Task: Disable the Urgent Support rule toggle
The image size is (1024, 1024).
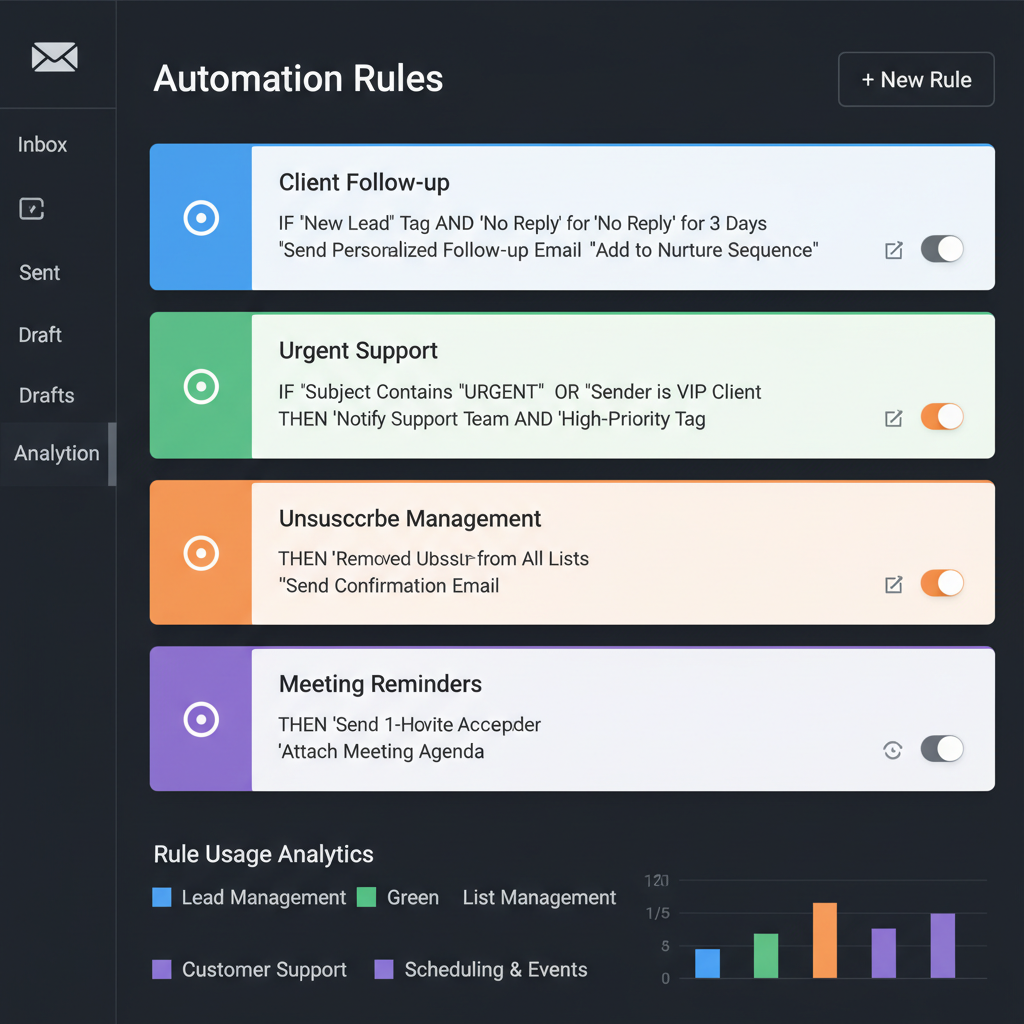Action: click(942, 417)
